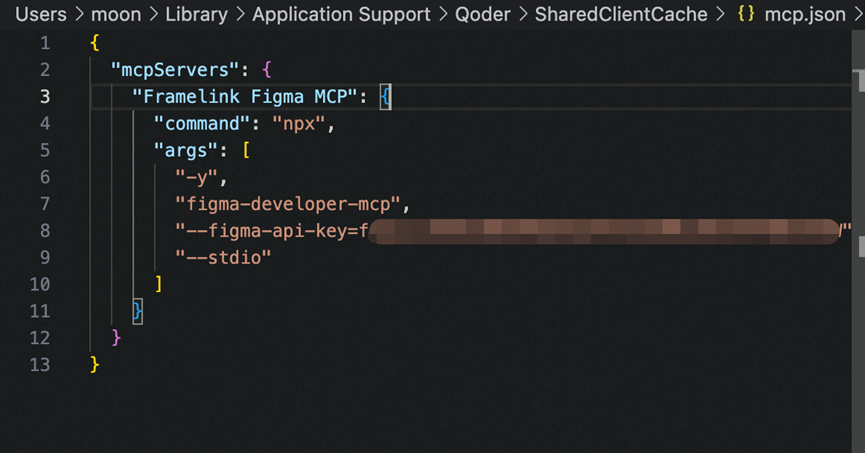The image size is (865, 453).
Task: Click the highlighted closing brace on line 11
Action: 137,311
